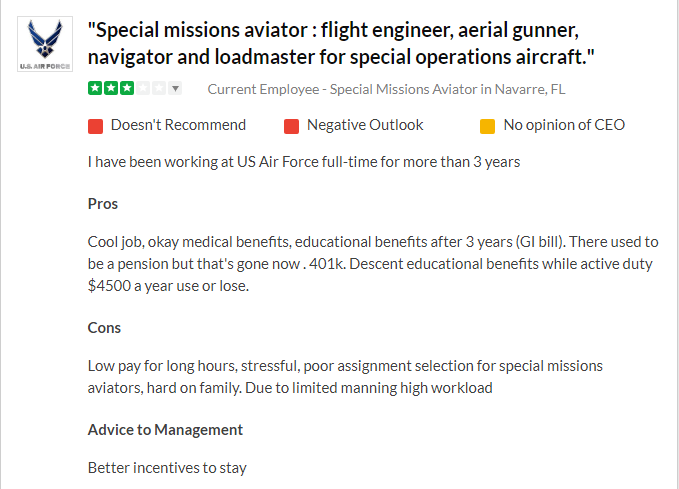Viewport: 679px width, 489px height.
Task: Click the fifth empty rating star
Action: pyautogui.click(x=159, y=89)
